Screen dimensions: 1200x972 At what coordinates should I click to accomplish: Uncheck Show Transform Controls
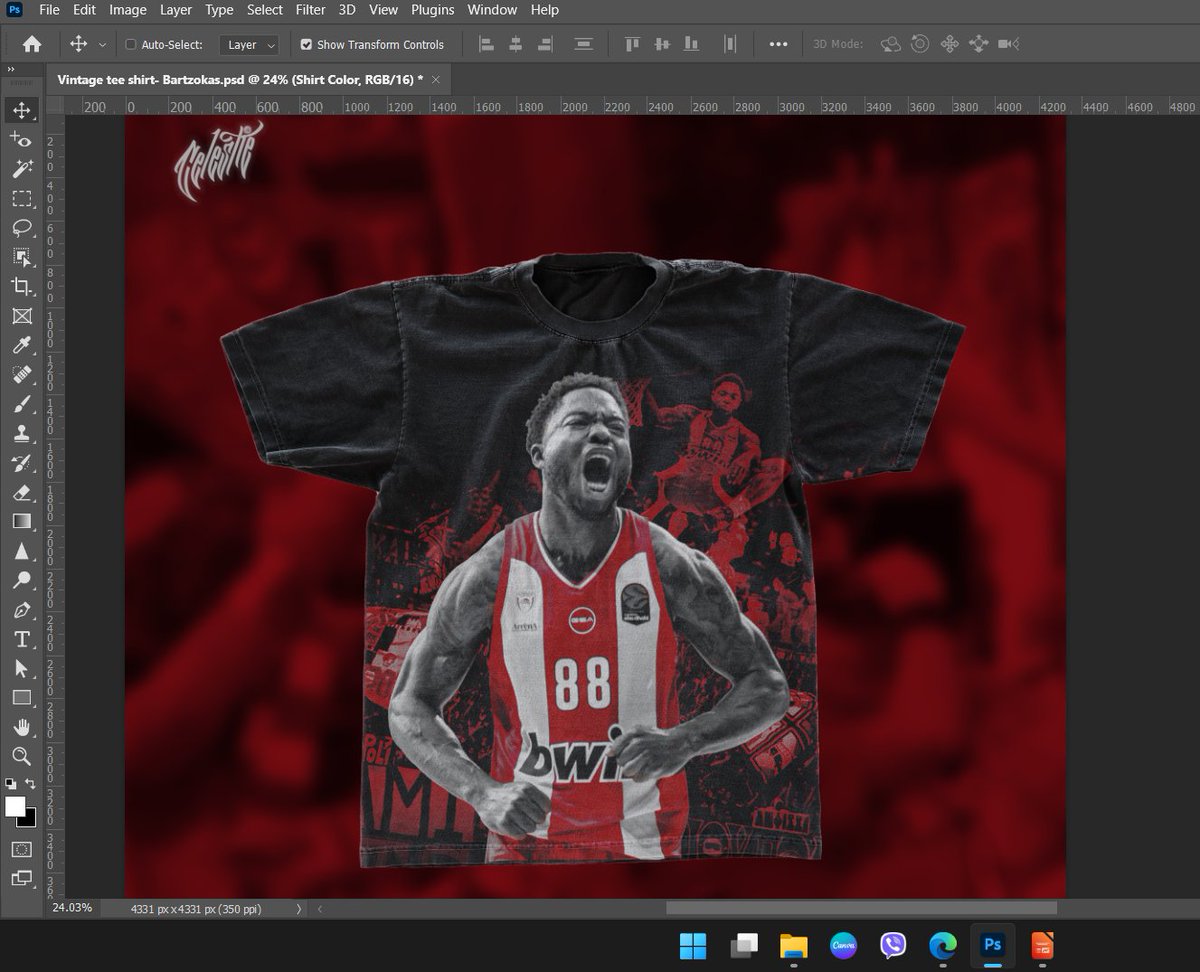[306, 45]
